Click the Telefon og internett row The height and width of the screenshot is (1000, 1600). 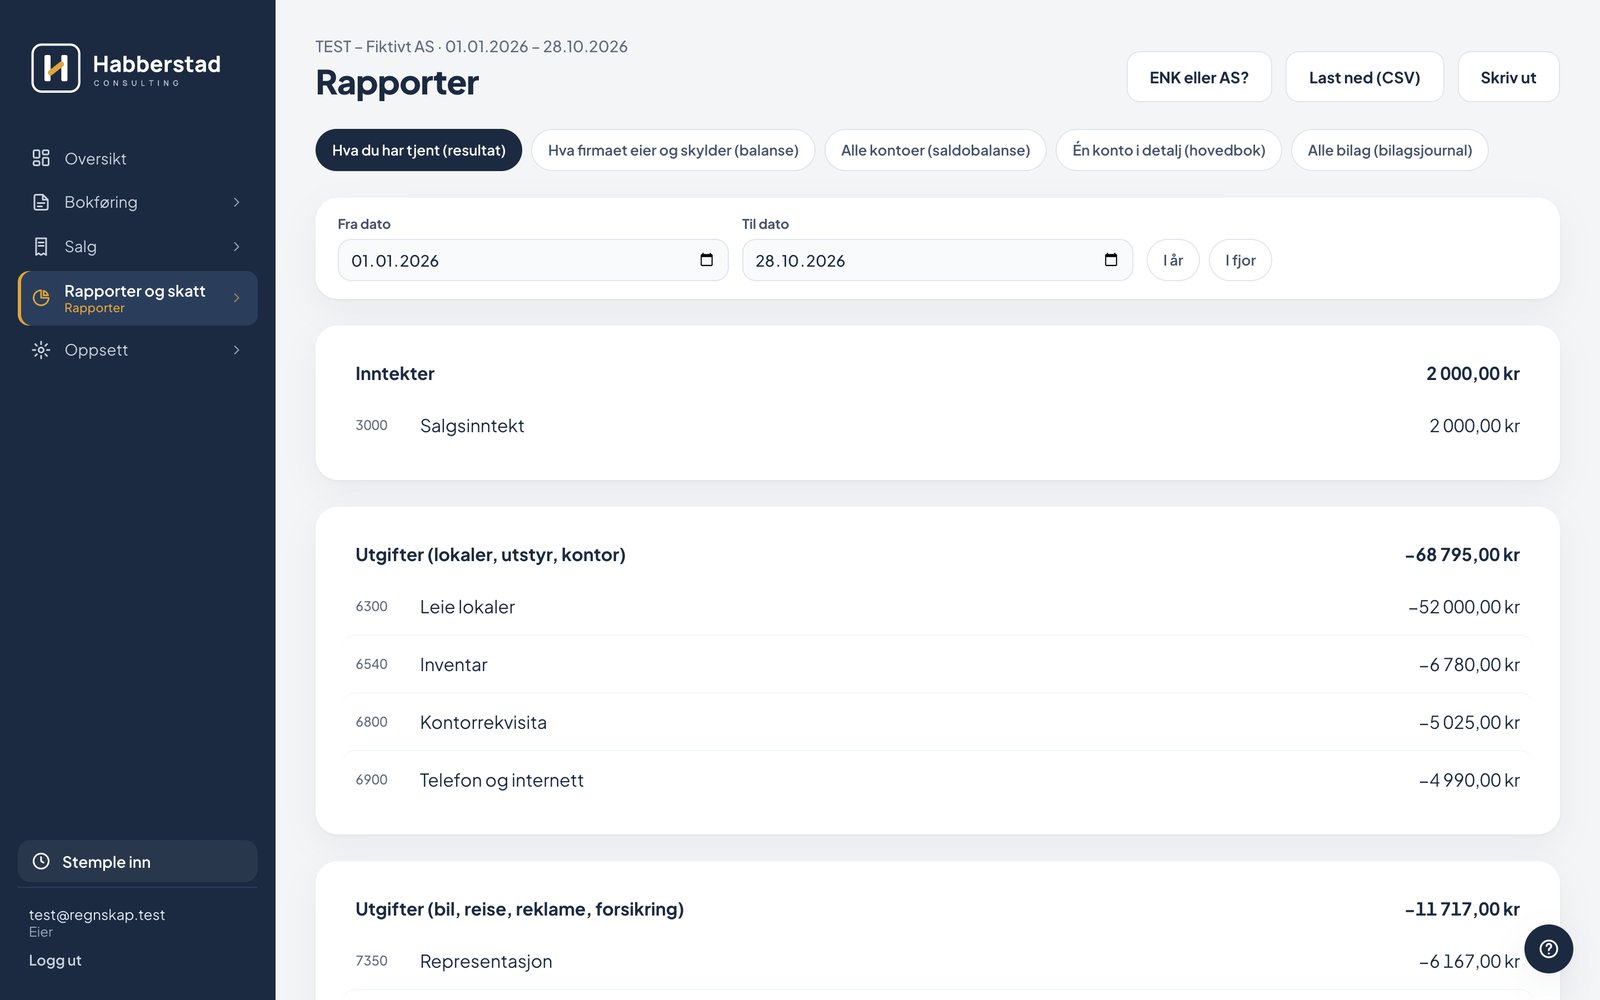coord(937,780)
